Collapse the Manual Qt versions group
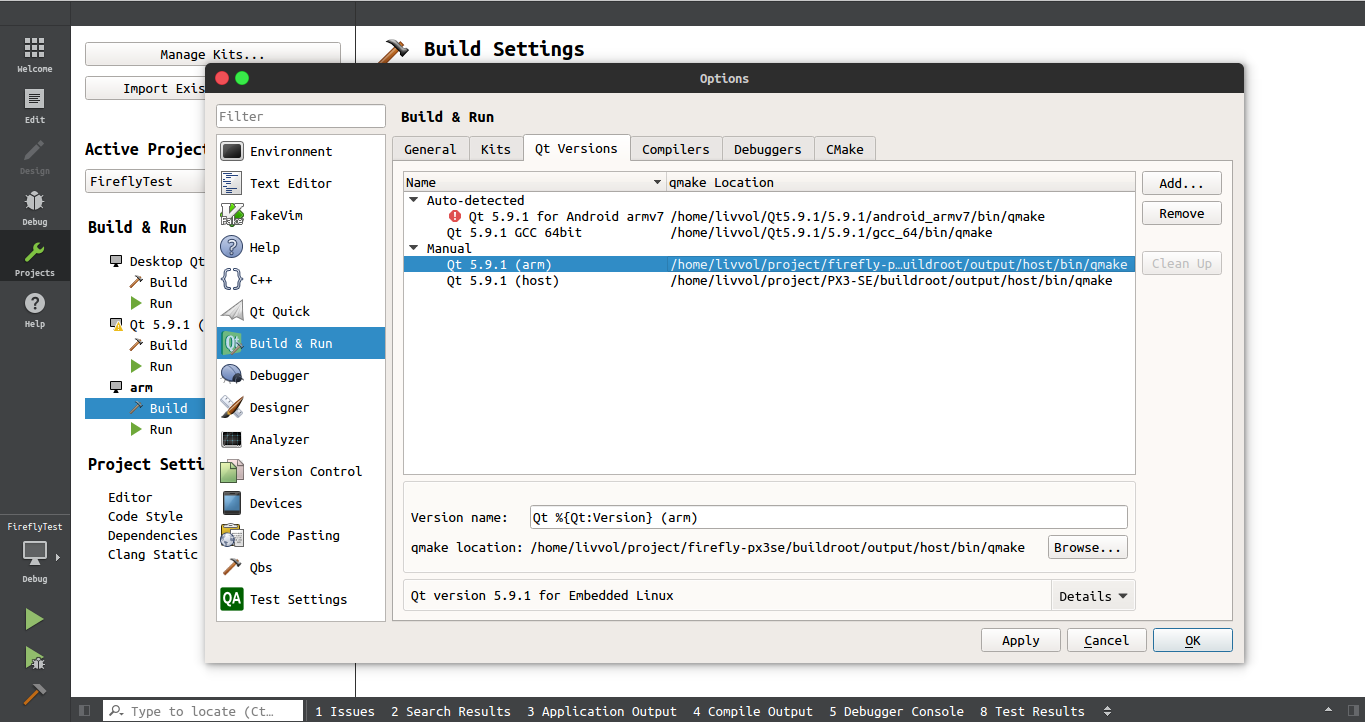 point(414,248)
